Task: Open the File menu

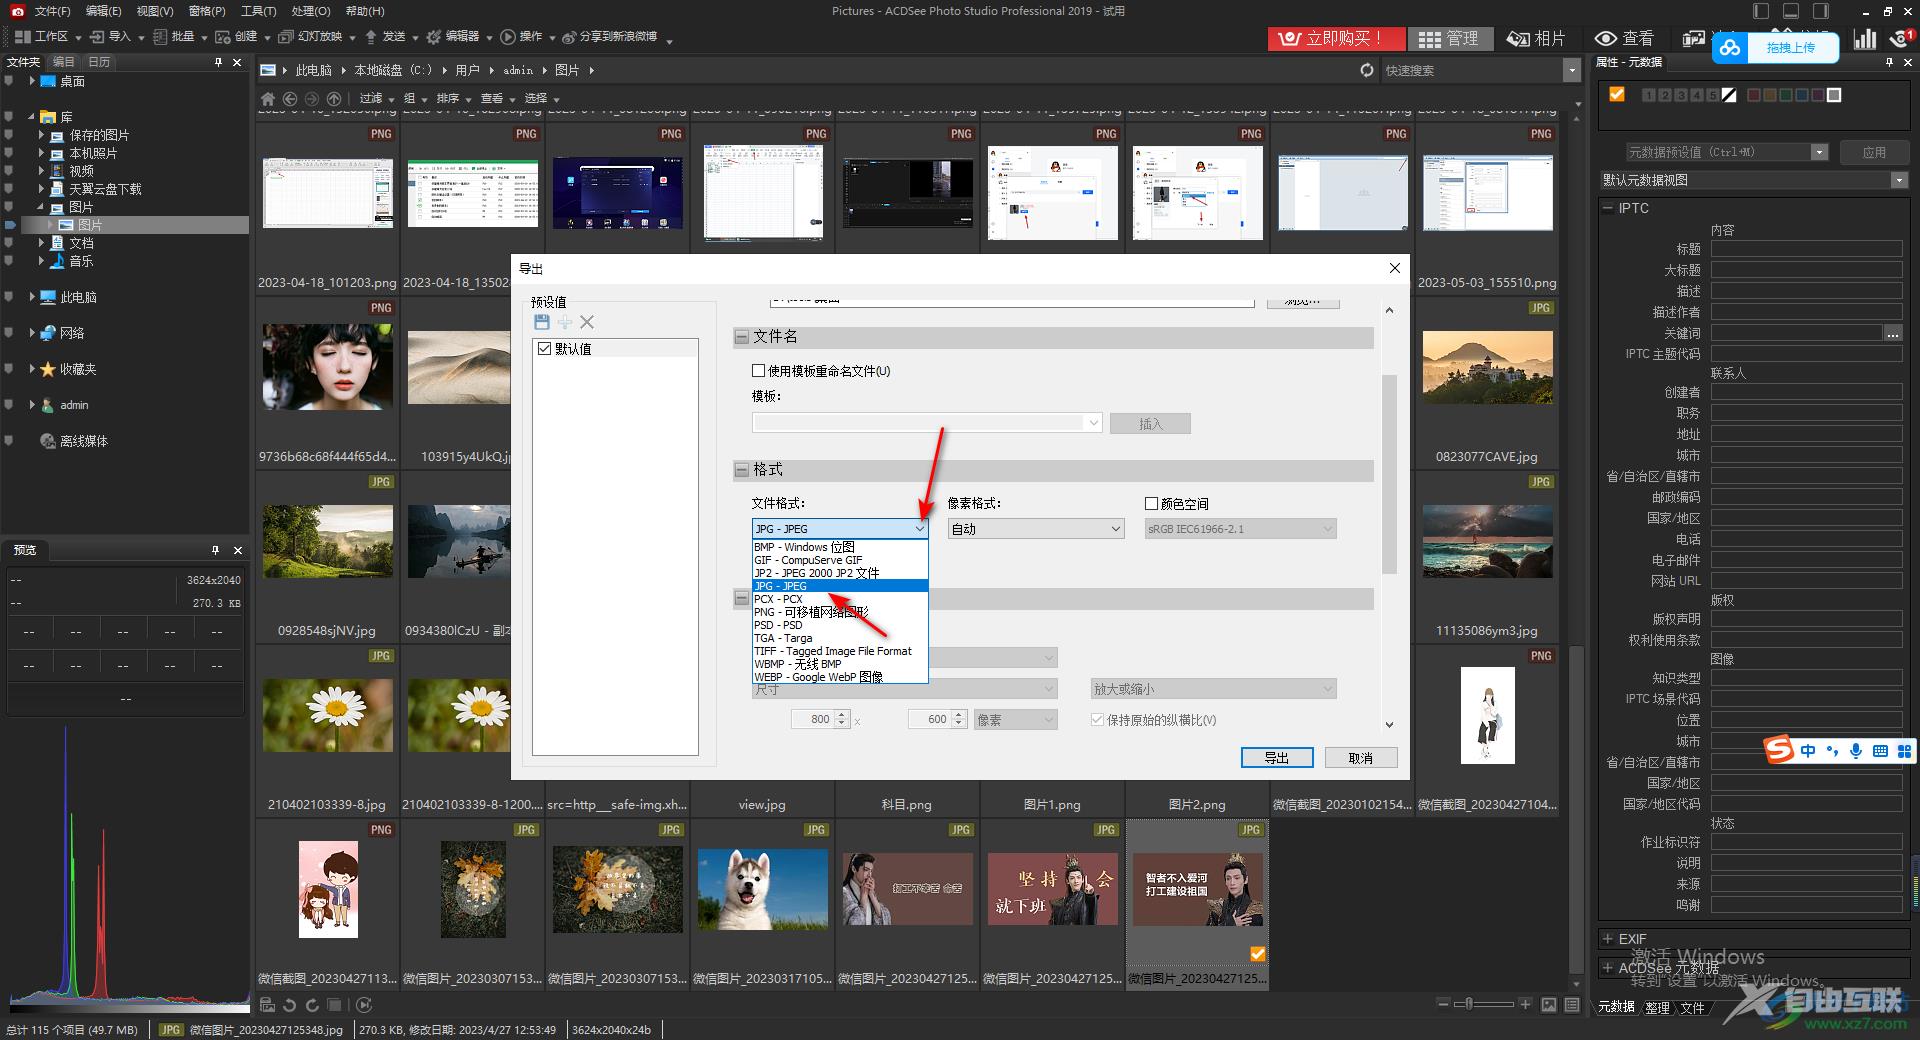Action: tap(52, 11)
